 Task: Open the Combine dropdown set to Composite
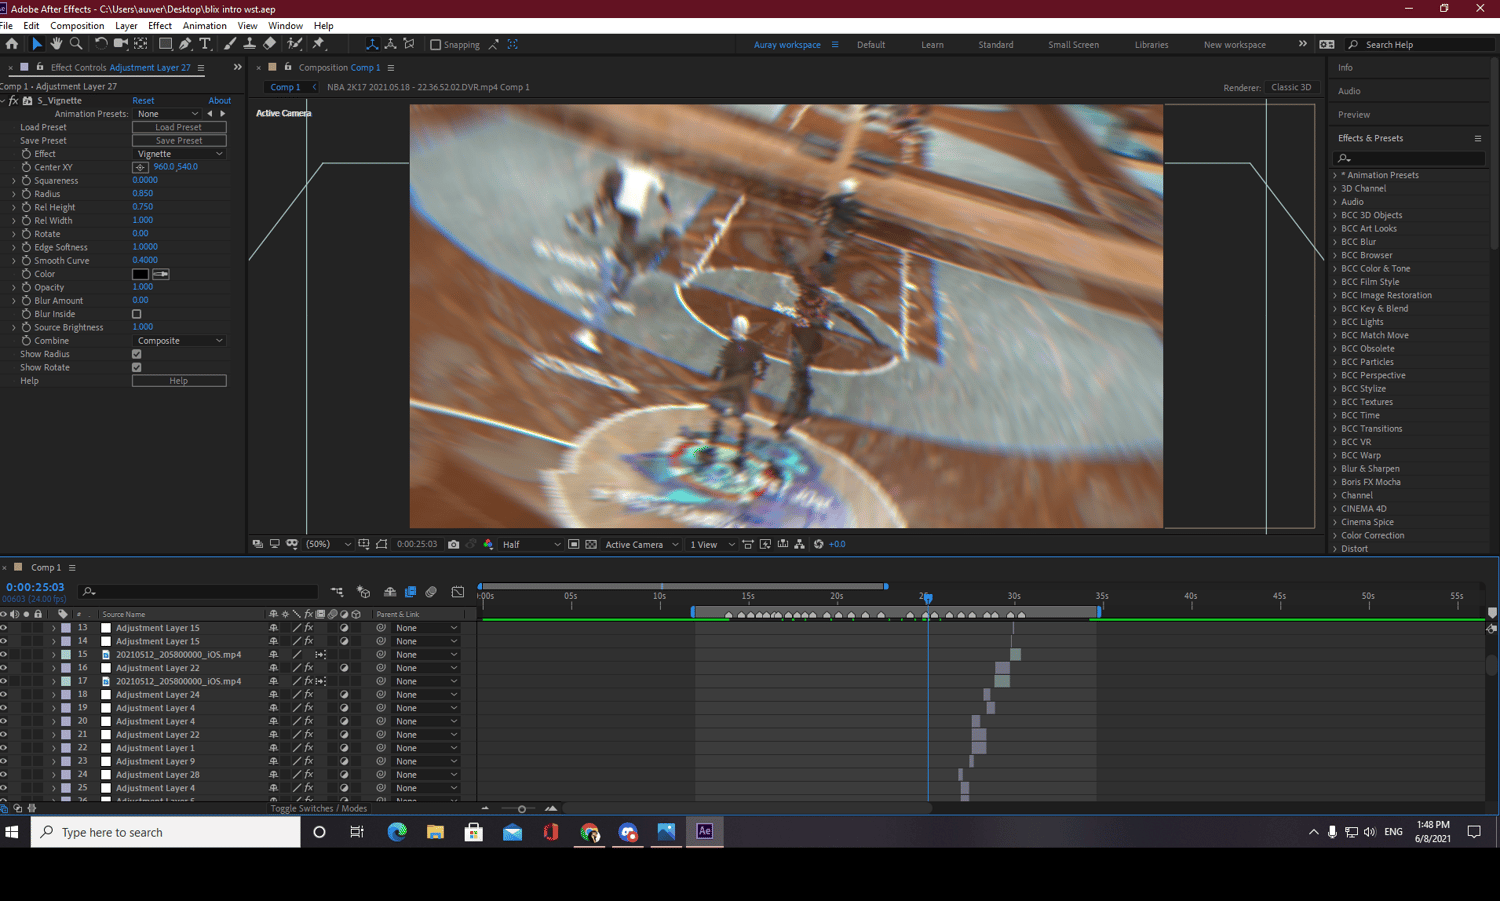(179, 341)
